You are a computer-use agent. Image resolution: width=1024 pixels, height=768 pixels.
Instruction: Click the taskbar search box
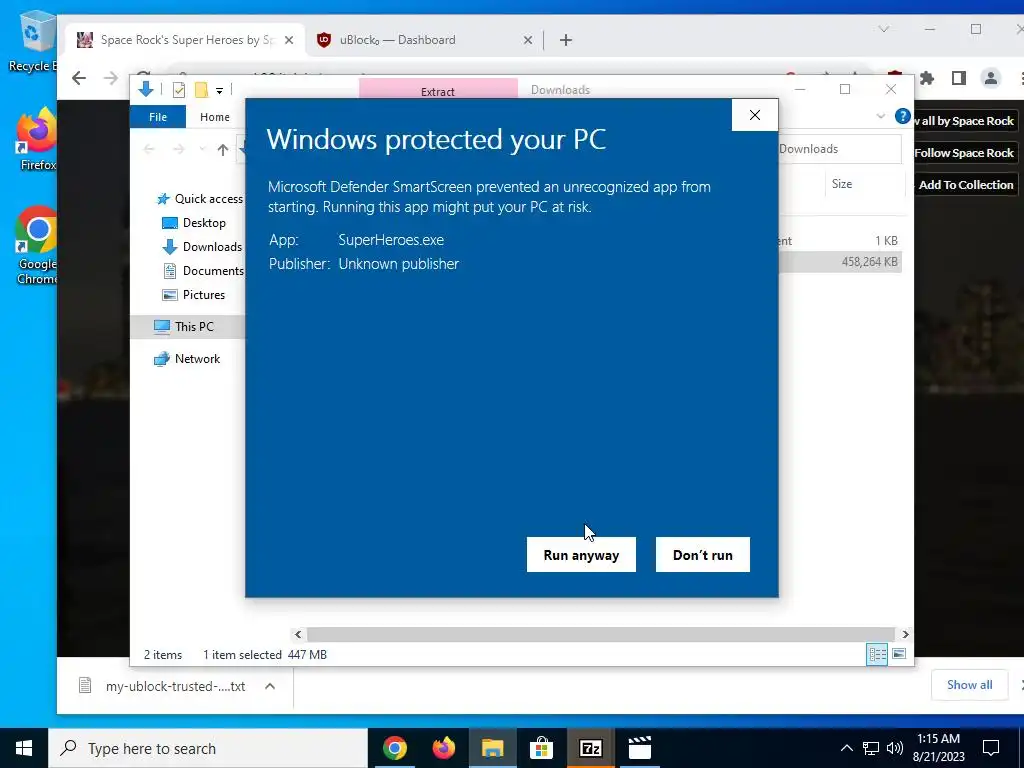208,748
